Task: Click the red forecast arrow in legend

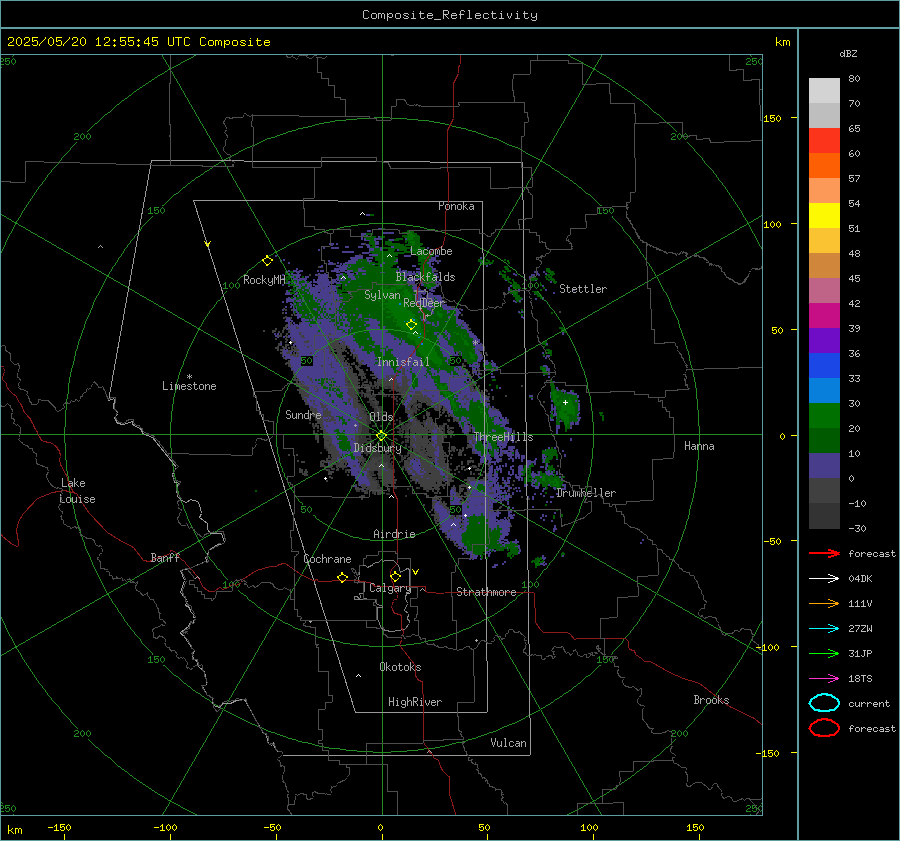Action: 824,553
